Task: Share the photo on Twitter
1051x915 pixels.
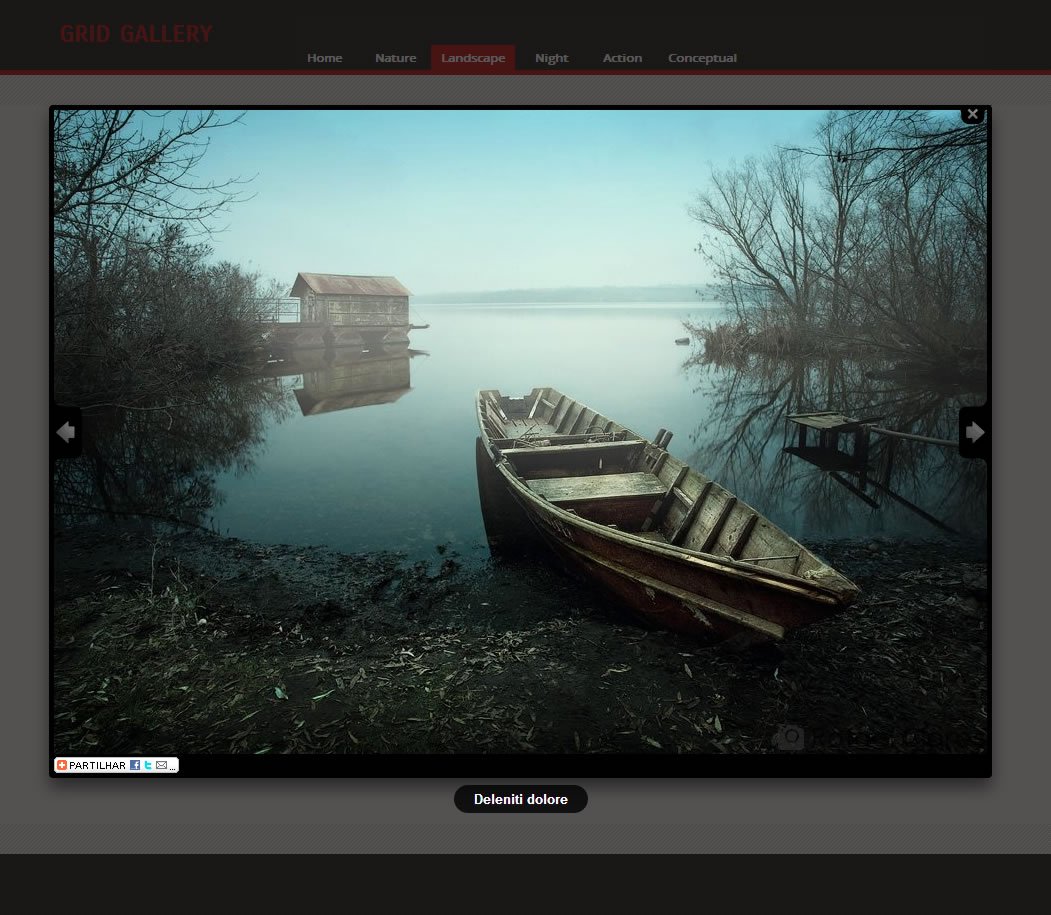Action: pos(148,765)
